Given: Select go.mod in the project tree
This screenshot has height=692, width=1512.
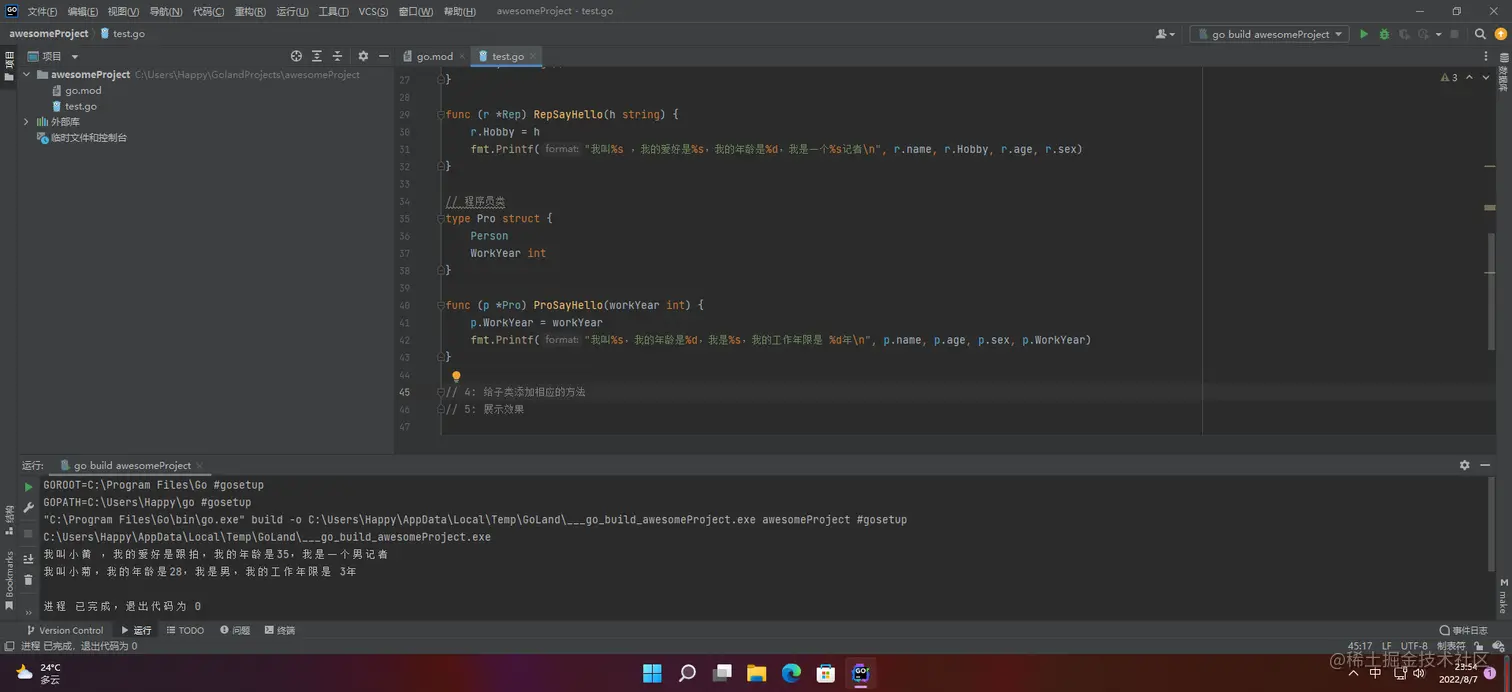Looking at the screenshot, I should tap(83, 90).
